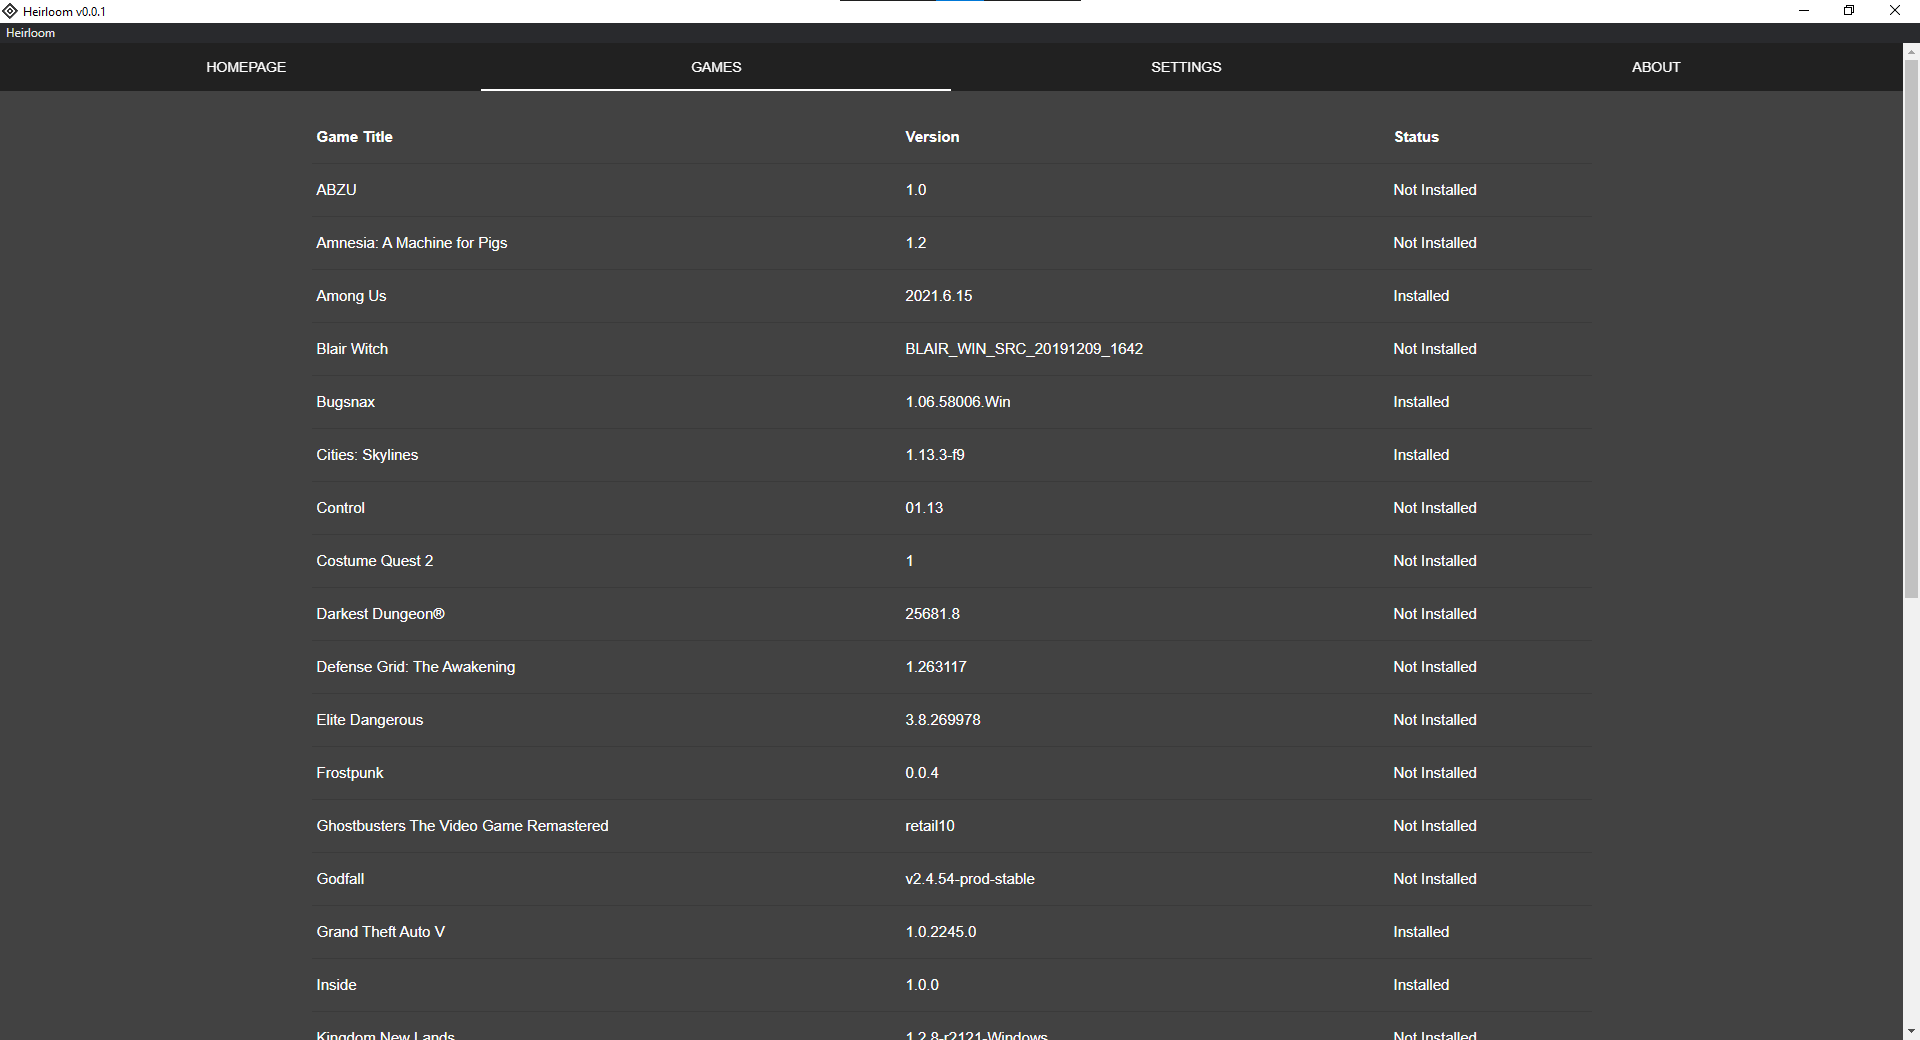Click the Heirloom app icon in the title bar
This screenshot has height=1040, width=1920.
click(x=10, y=11)
